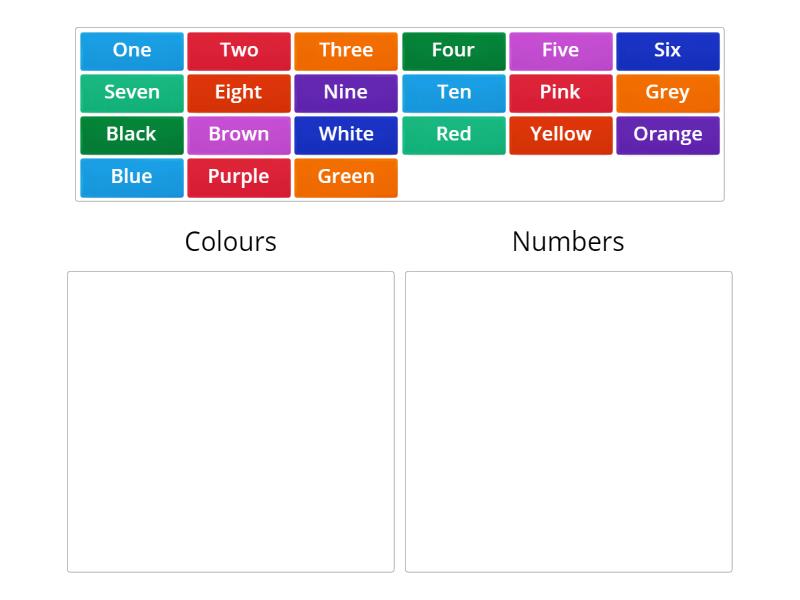Select the "Ten" tile
The image size is (800, 600).
(x=453, y=92)
